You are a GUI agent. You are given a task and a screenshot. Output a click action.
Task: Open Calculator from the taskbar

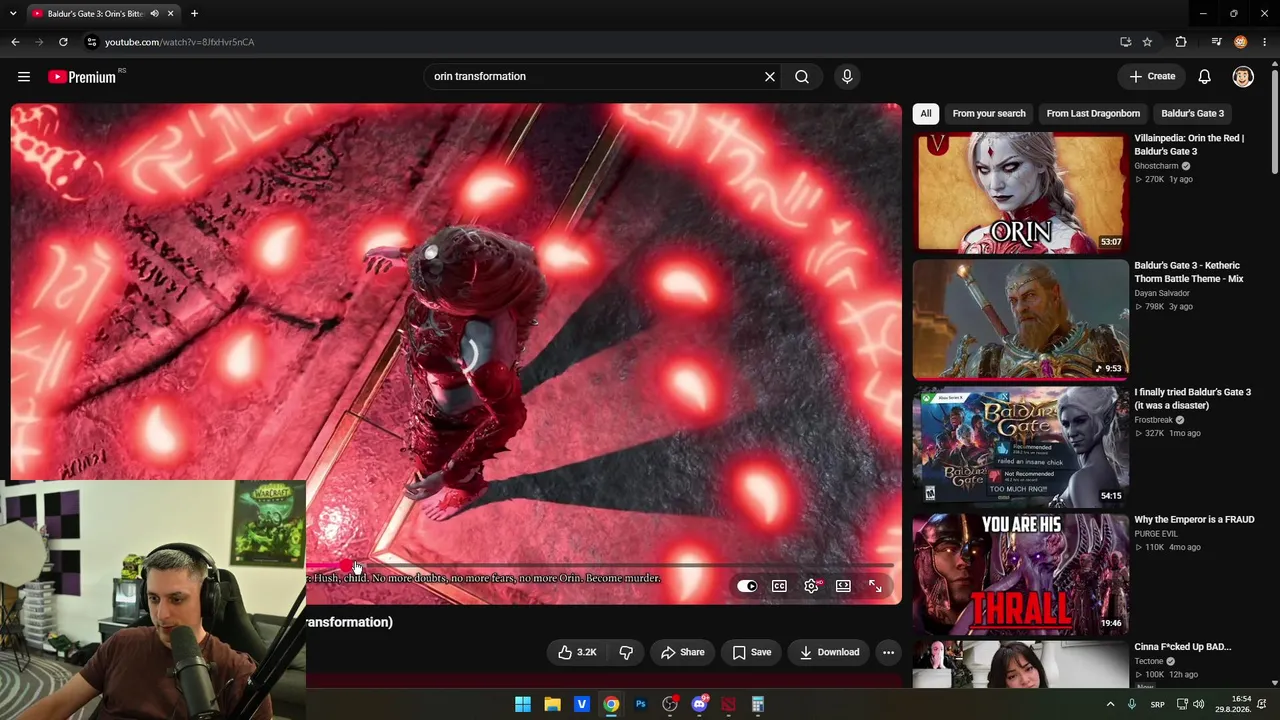pos(758,704)
